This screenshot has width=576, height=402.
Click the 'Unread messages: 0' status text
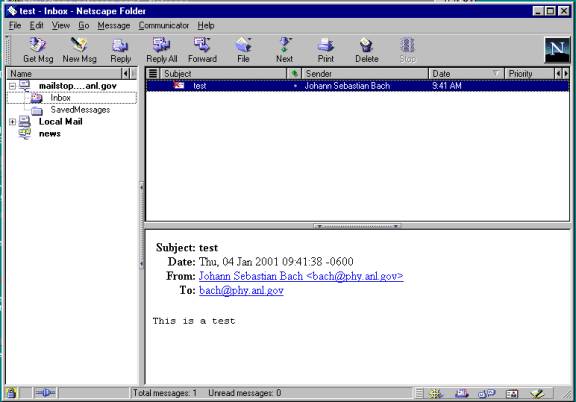coord(245,393)
